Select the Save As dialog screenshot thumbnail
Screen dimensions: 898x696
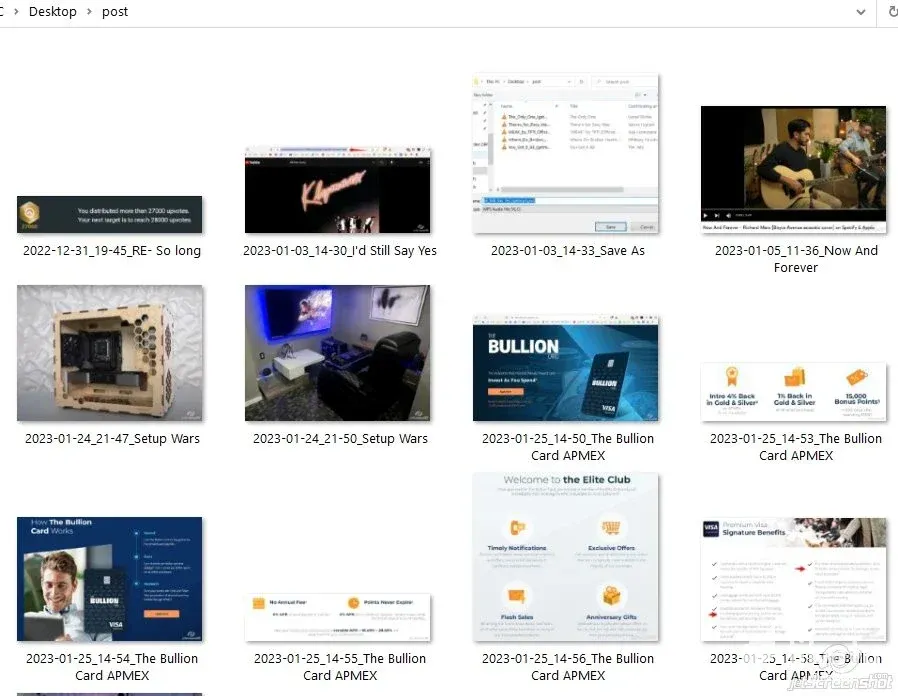(x=565, y=154)
